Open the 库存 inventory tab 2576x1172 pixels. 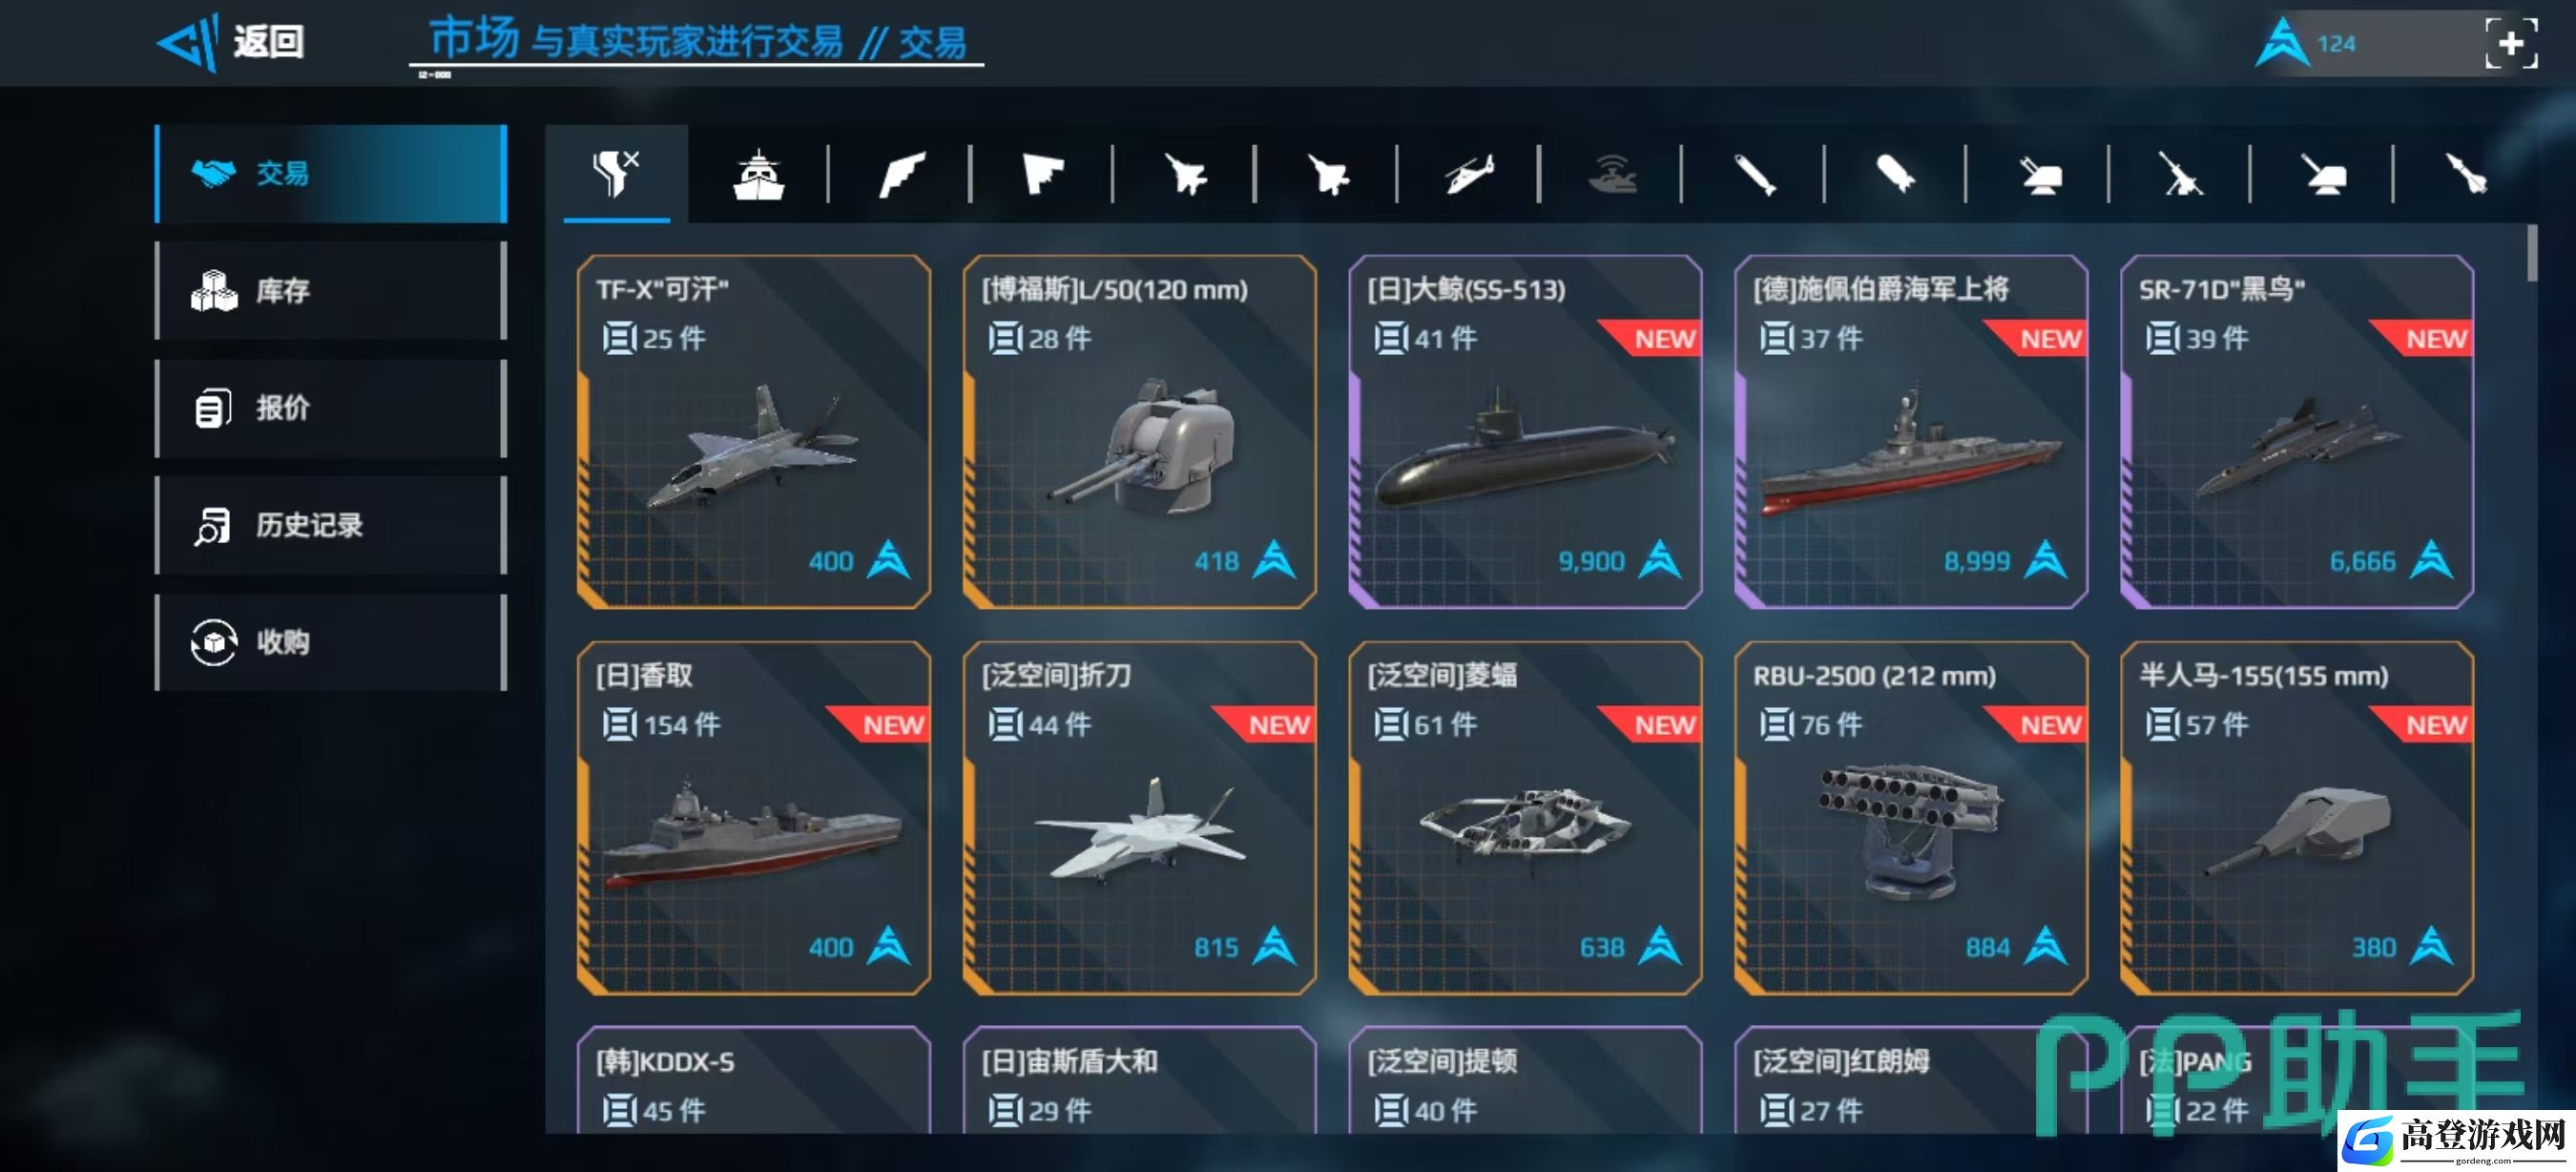[x=331, y=291]
